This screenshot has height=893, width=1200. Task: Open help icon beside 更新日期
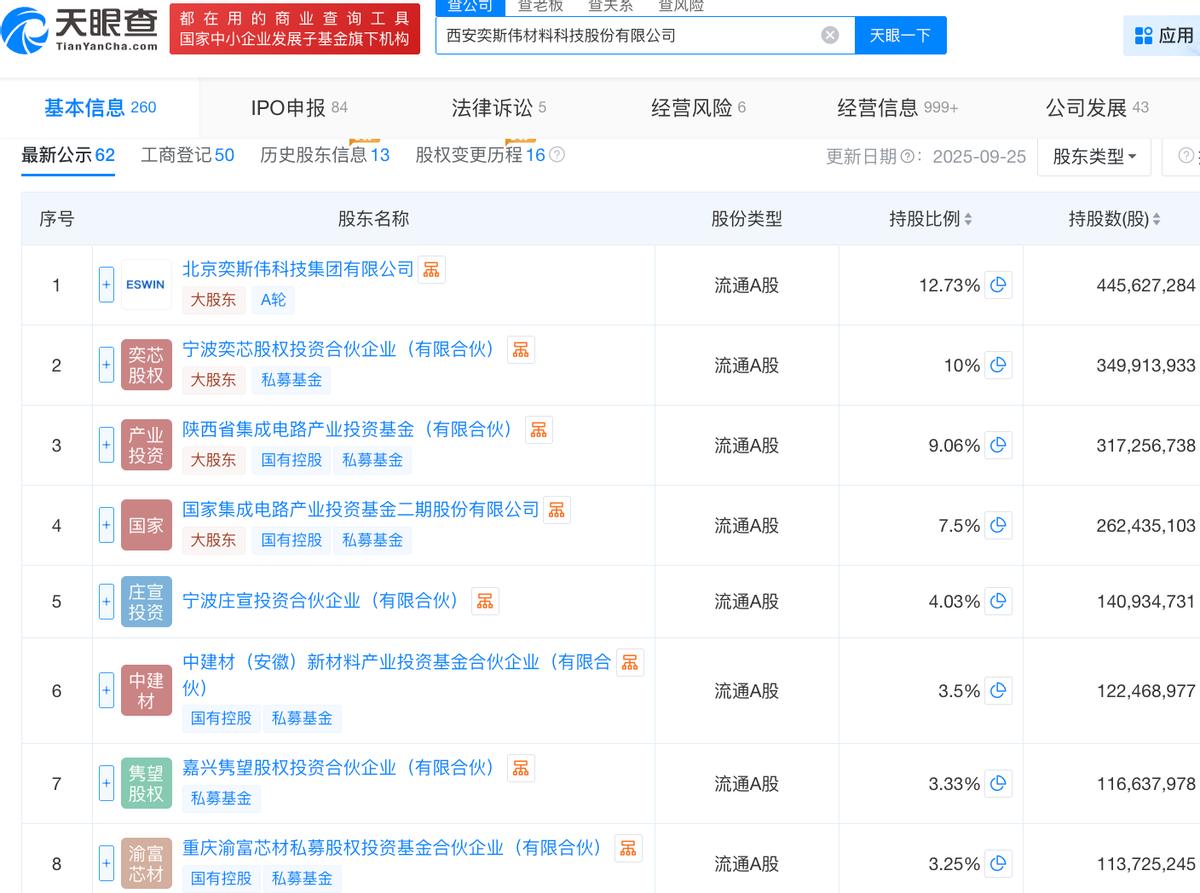point(908,157)
